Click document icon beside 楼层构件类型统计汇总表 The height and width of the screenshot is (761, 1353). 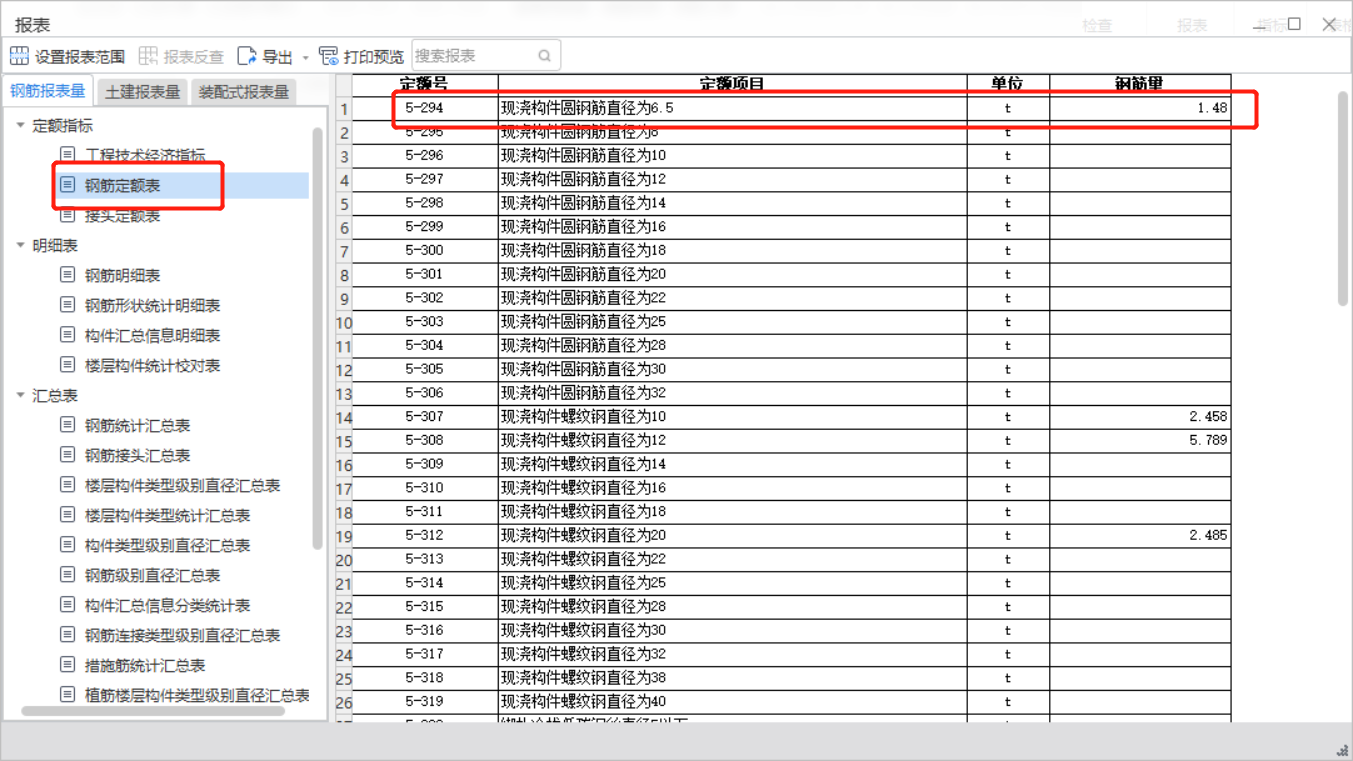(x=67, y=514)
